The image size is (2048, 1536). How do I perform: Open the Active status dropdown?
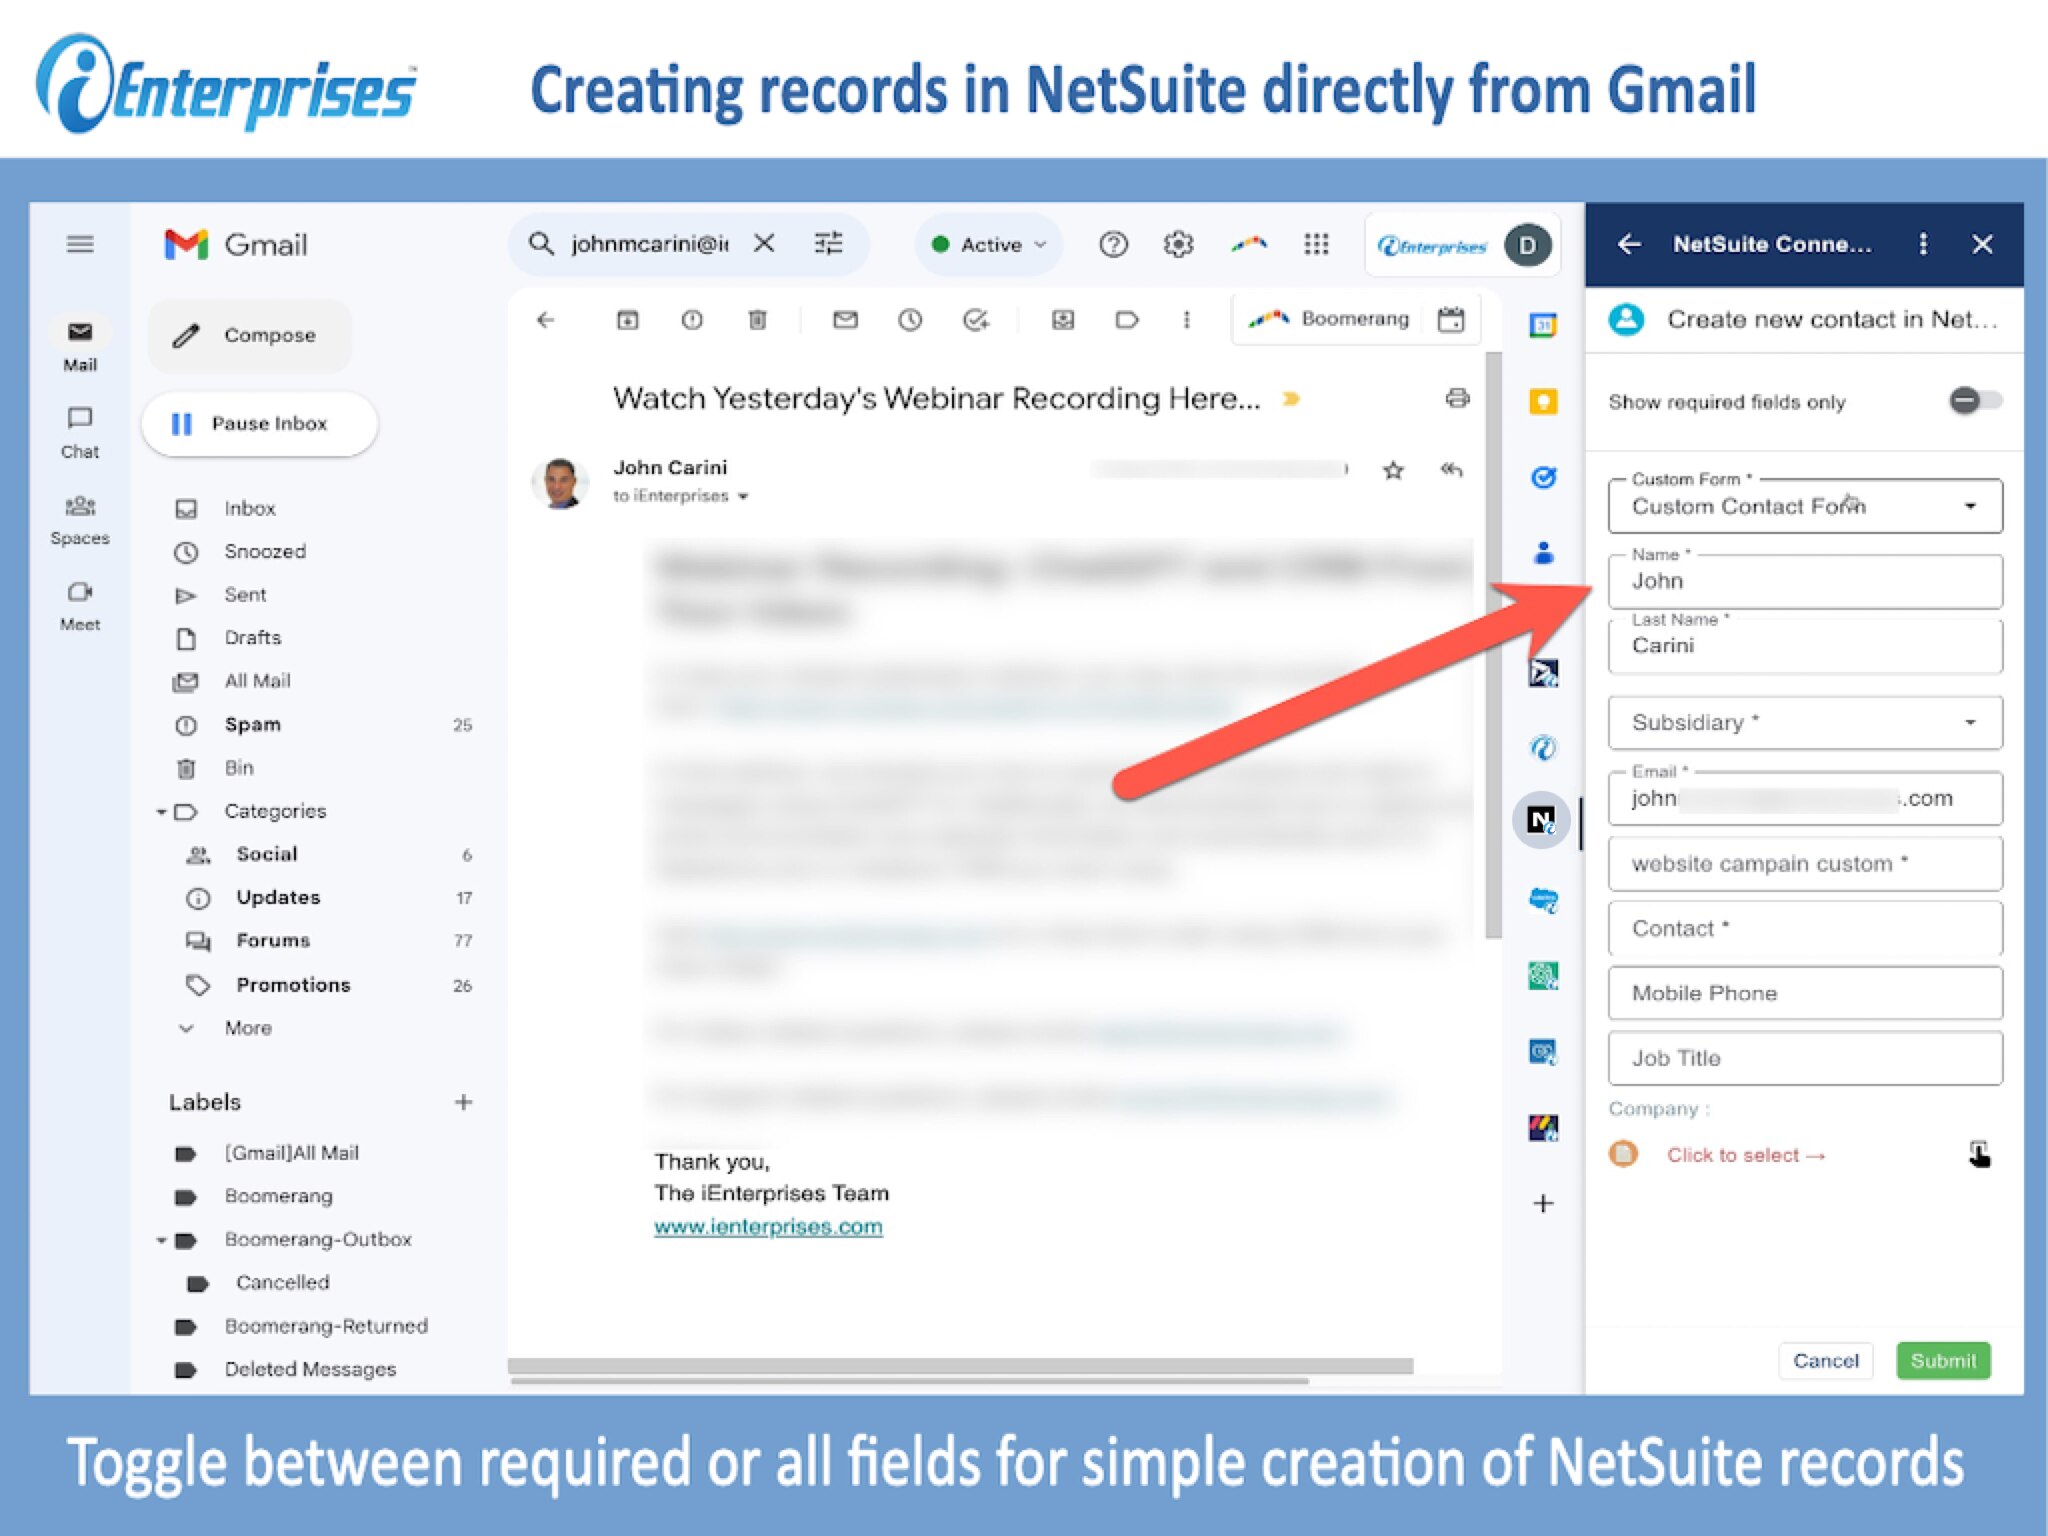989,245
